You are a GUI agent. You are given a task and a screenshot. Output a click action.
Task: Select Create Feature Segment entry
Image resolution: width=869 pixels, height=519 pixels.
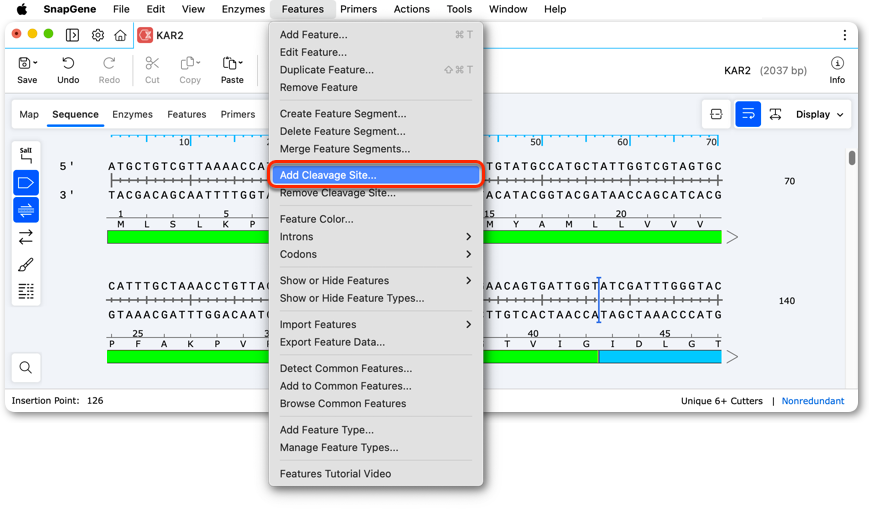(x=376, y=114)
